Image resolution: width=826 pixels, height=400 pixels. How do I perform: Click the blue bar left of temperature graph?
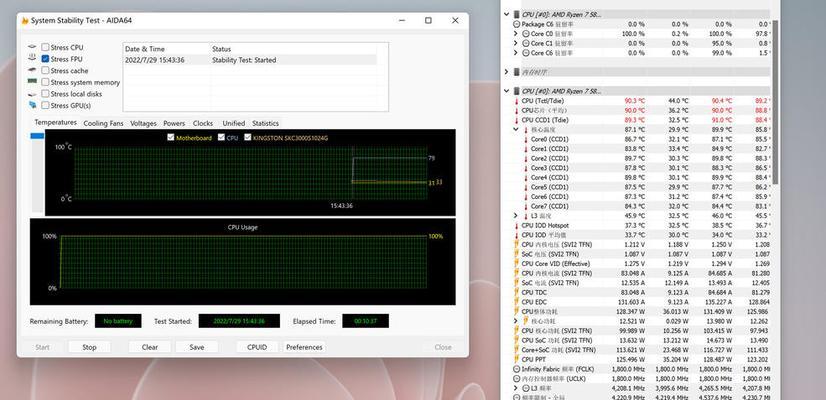[x=37, y=136]
